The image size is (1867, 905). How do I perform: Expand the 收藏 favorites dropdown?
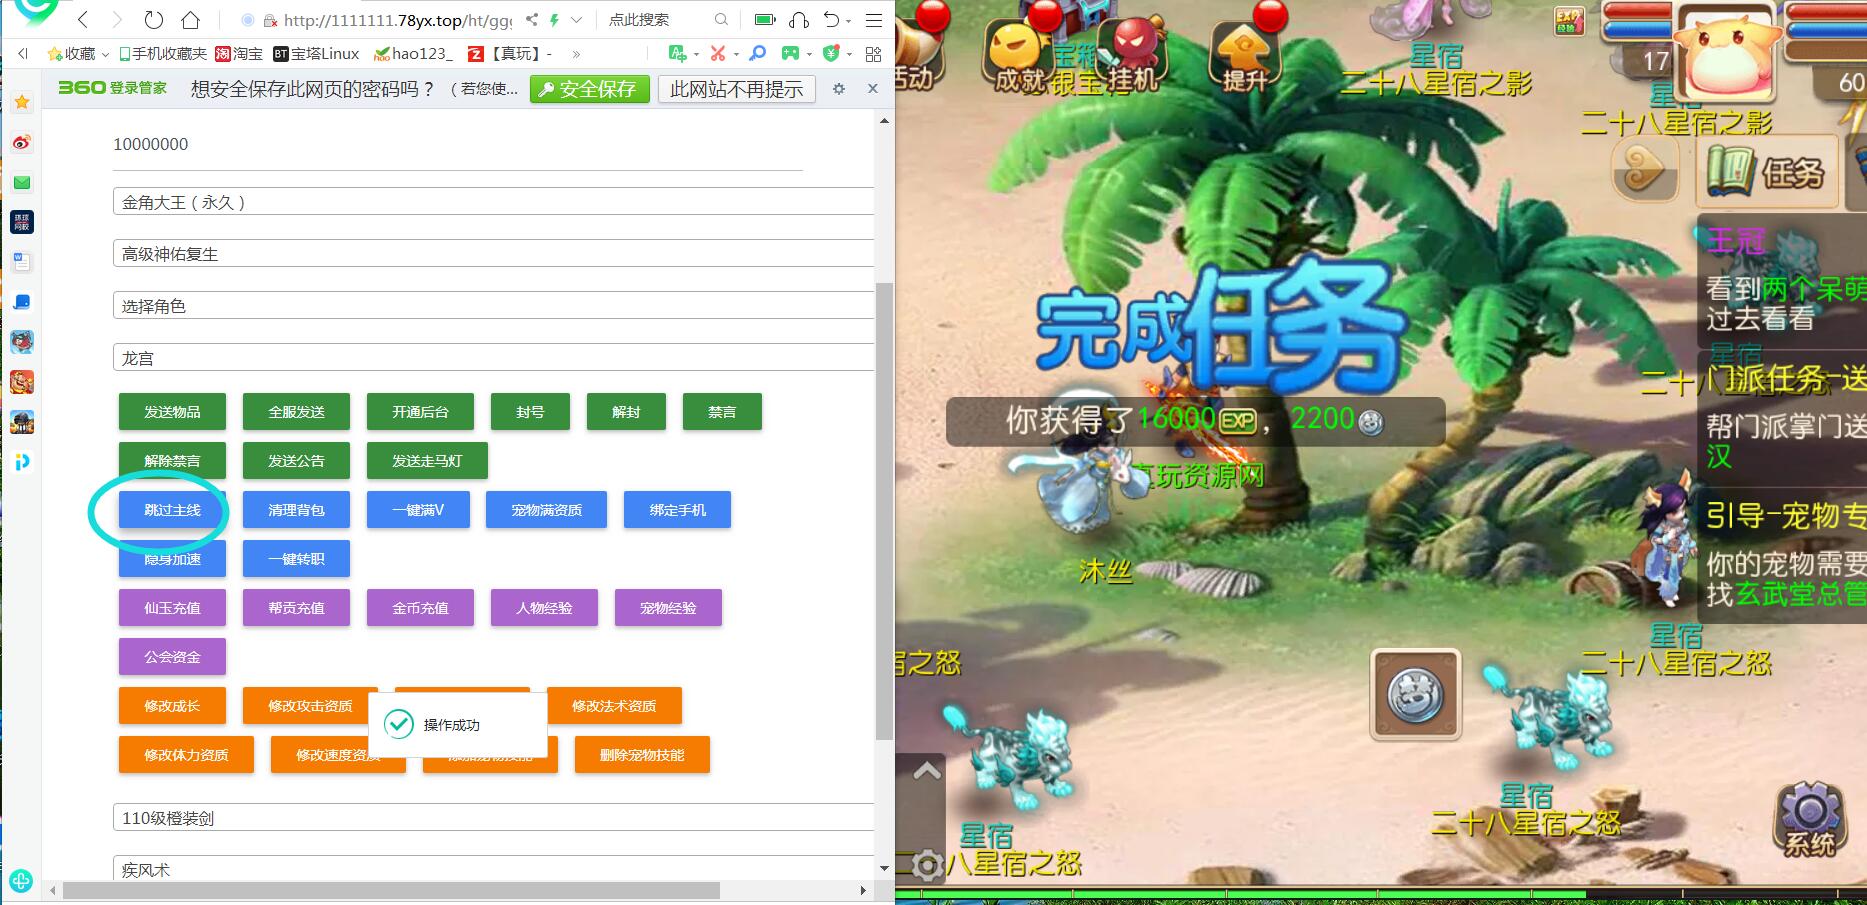105,54
